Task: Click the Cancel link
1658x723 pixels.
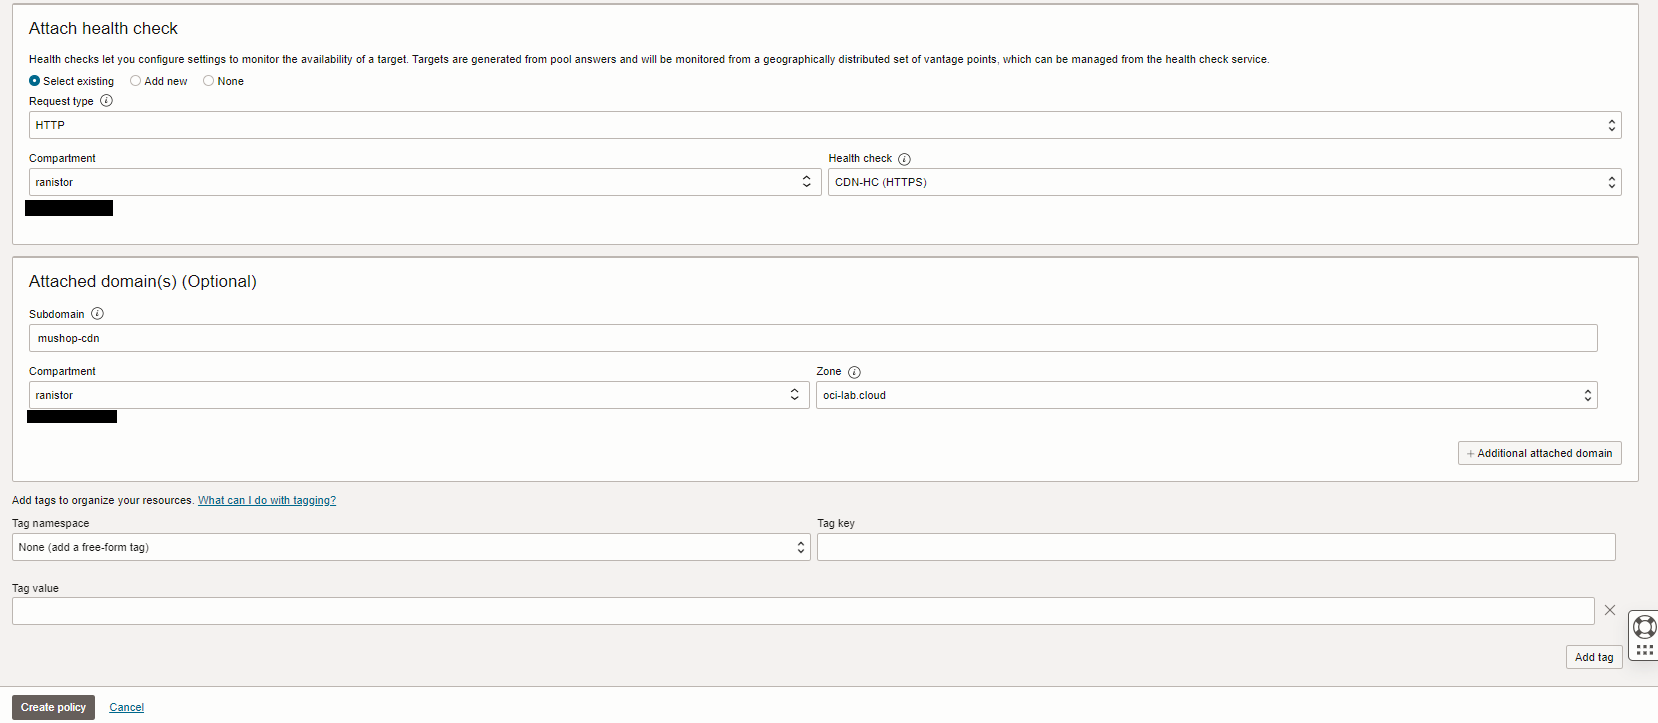Action: tap(126, 707)
